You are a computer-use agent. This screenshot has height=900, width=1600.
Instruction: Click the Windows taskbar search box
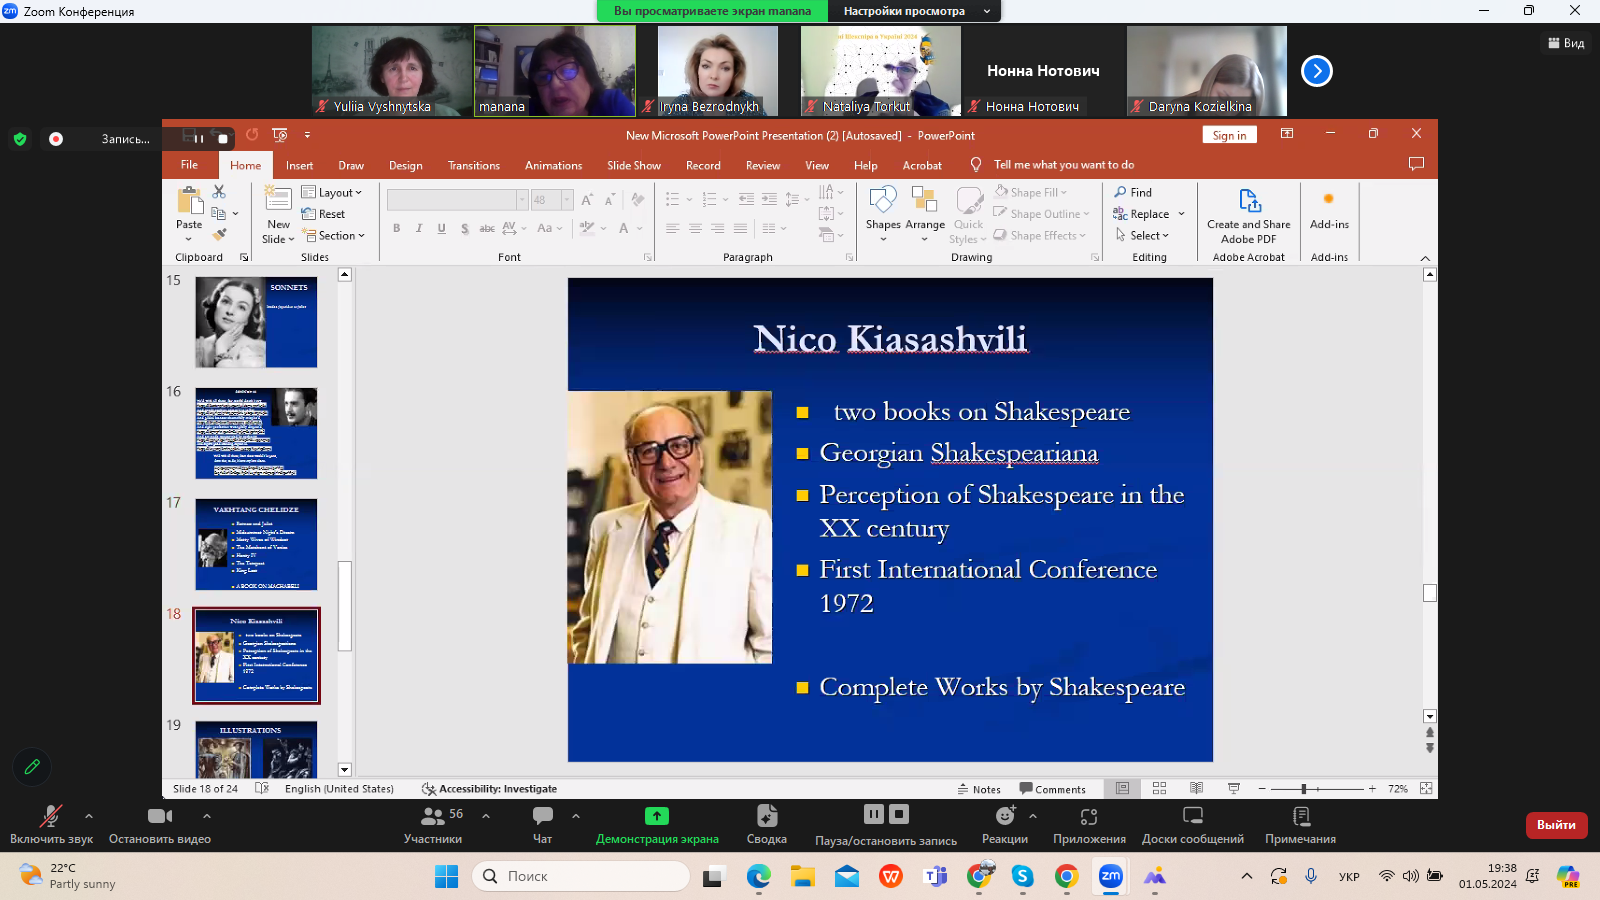point(581,876)
